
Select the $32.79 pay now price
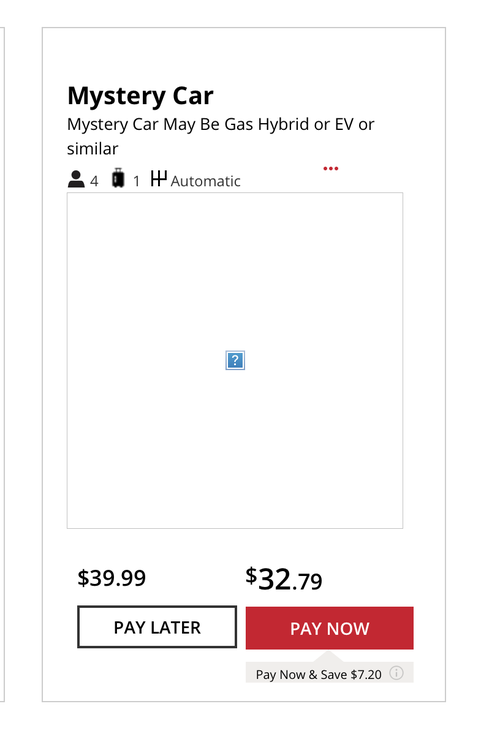click(x=284, y=579)
